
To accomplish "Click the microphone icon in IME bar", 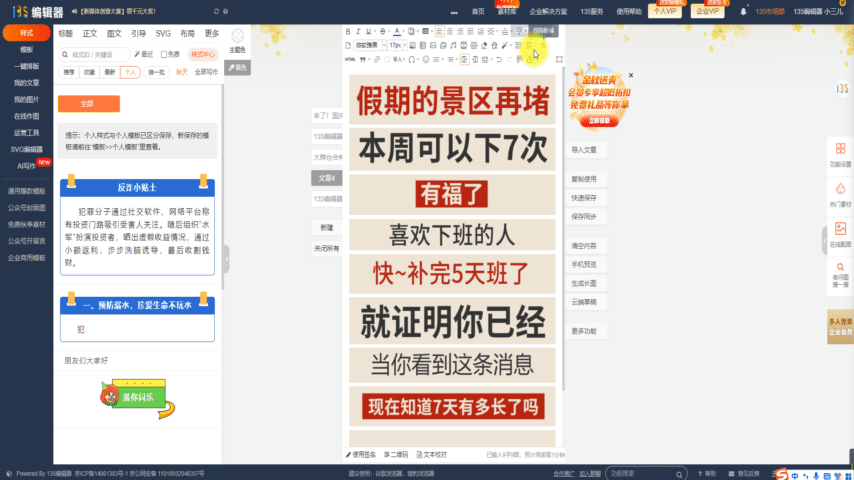I will 816,476.
